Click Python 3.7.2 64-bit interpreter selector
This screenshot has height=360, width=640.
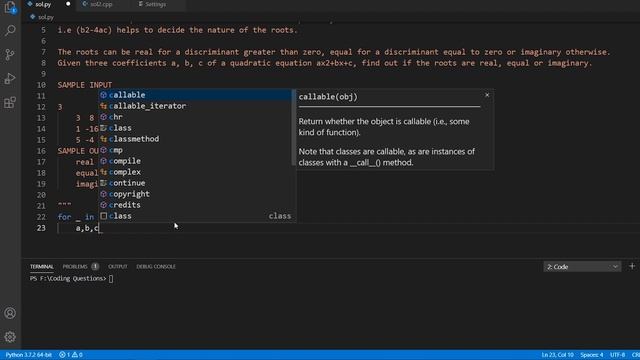click(28, 355)
